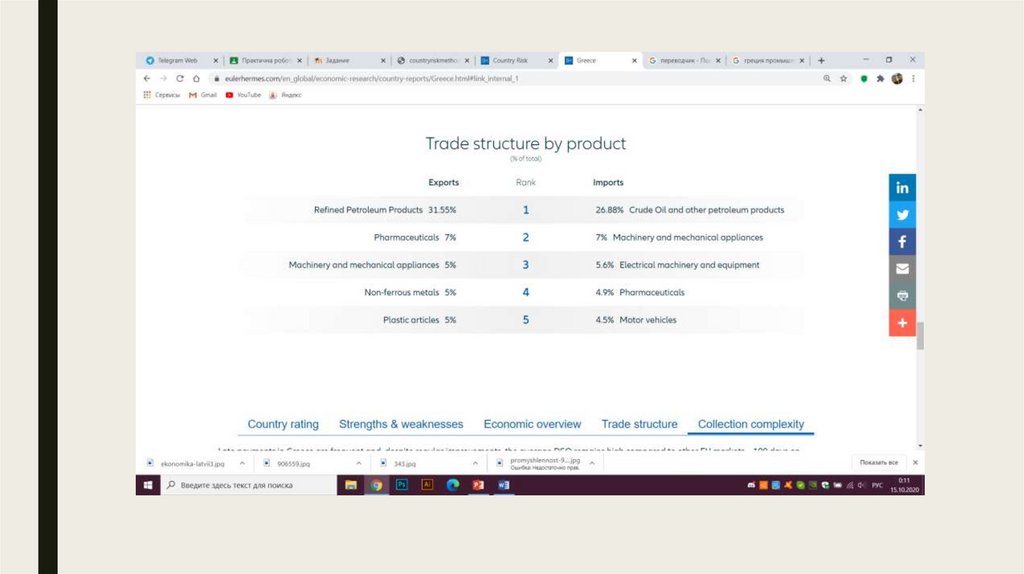Open Chrome three-dot menu
The width and height of the screenshot is (1024, 574).
913,78
